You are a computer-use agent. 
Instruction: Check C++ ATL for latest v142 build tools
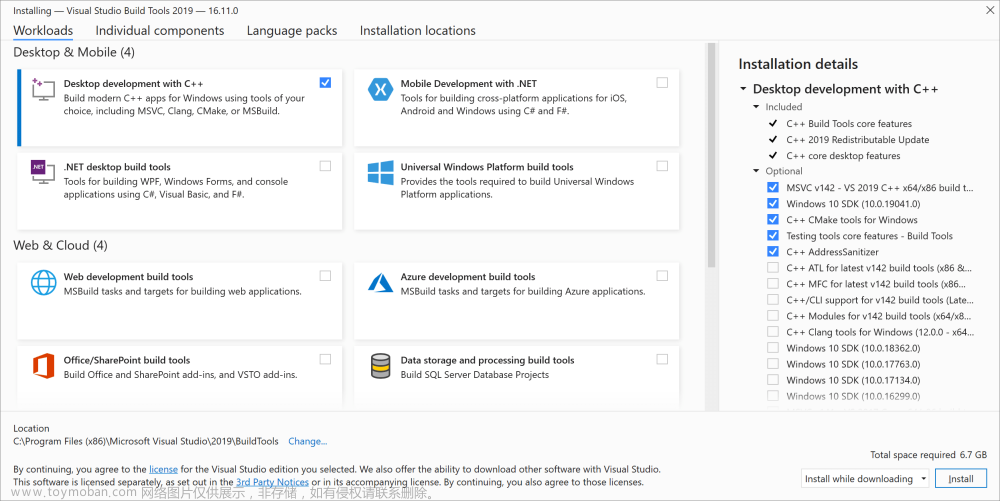click(773, 268)
